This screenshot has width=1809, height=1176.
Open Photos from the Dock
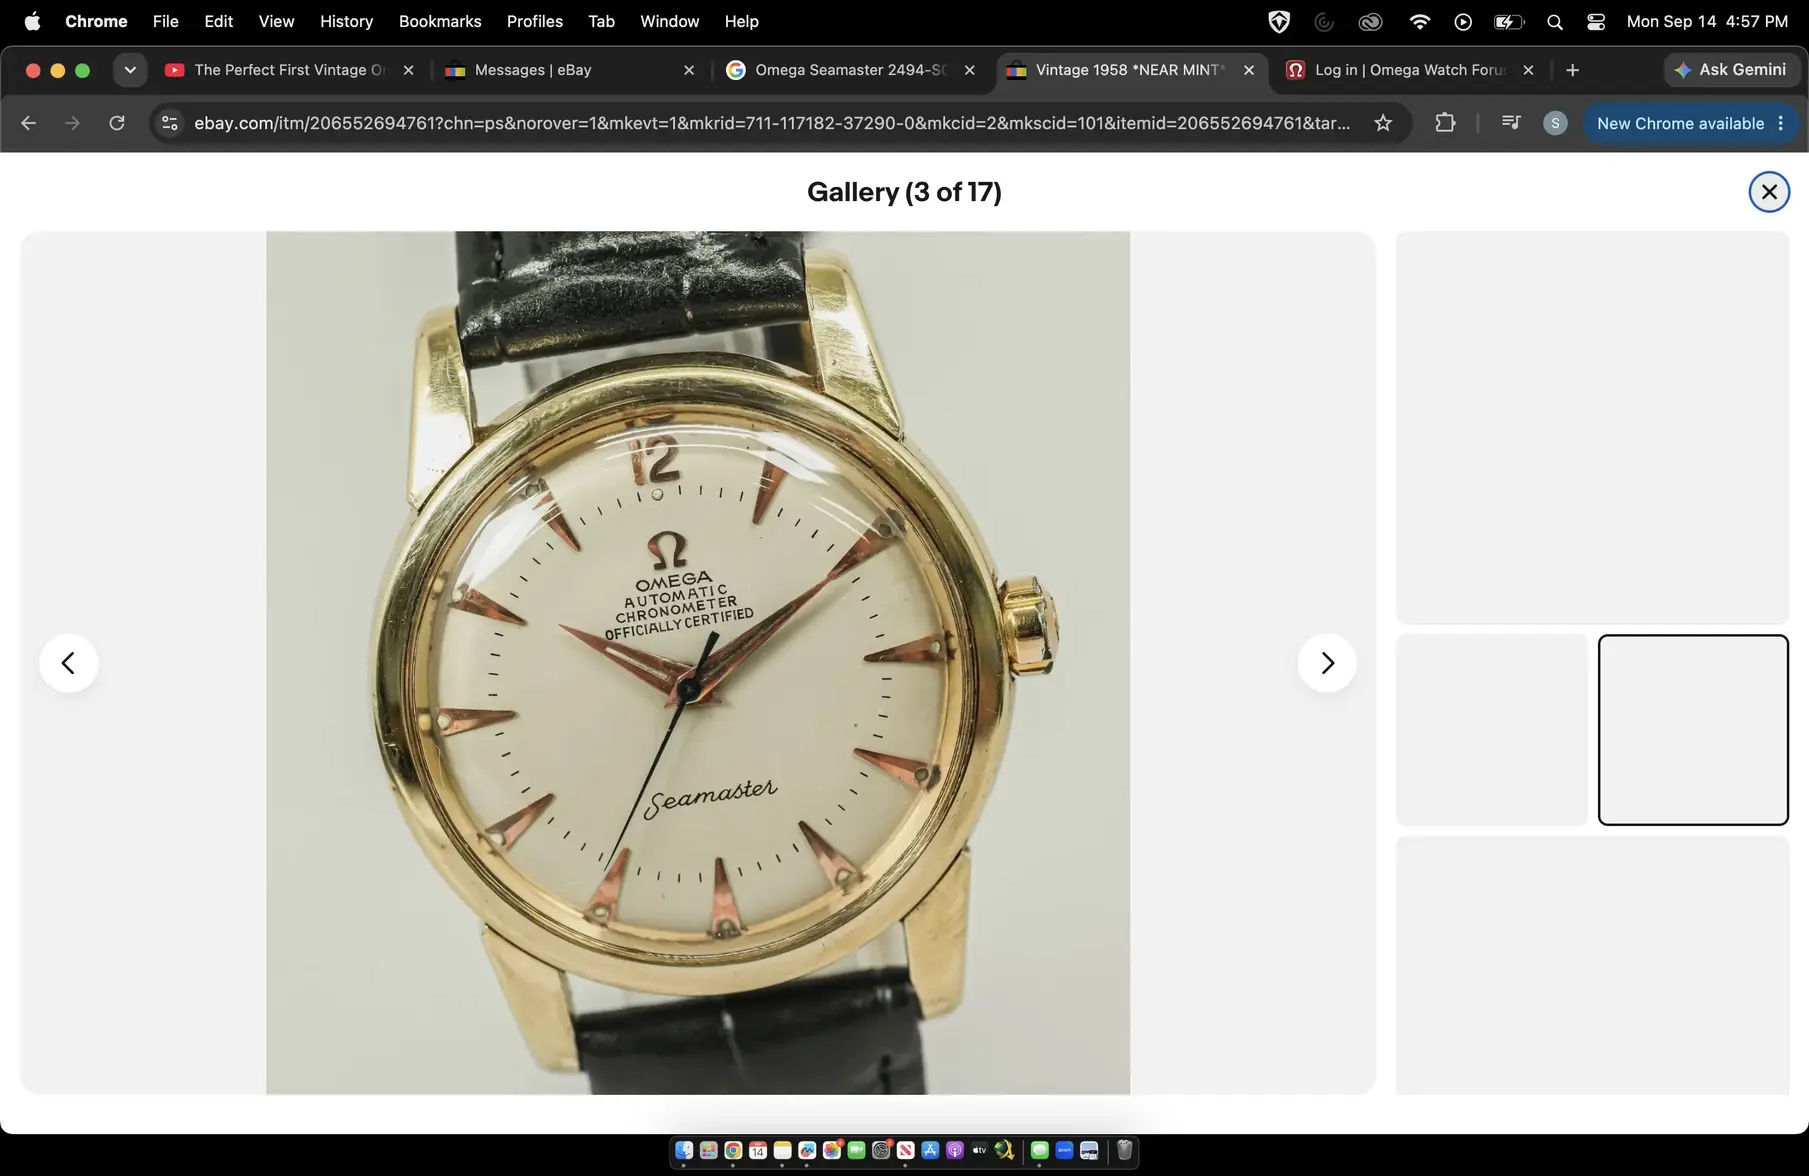(832, 1150)
